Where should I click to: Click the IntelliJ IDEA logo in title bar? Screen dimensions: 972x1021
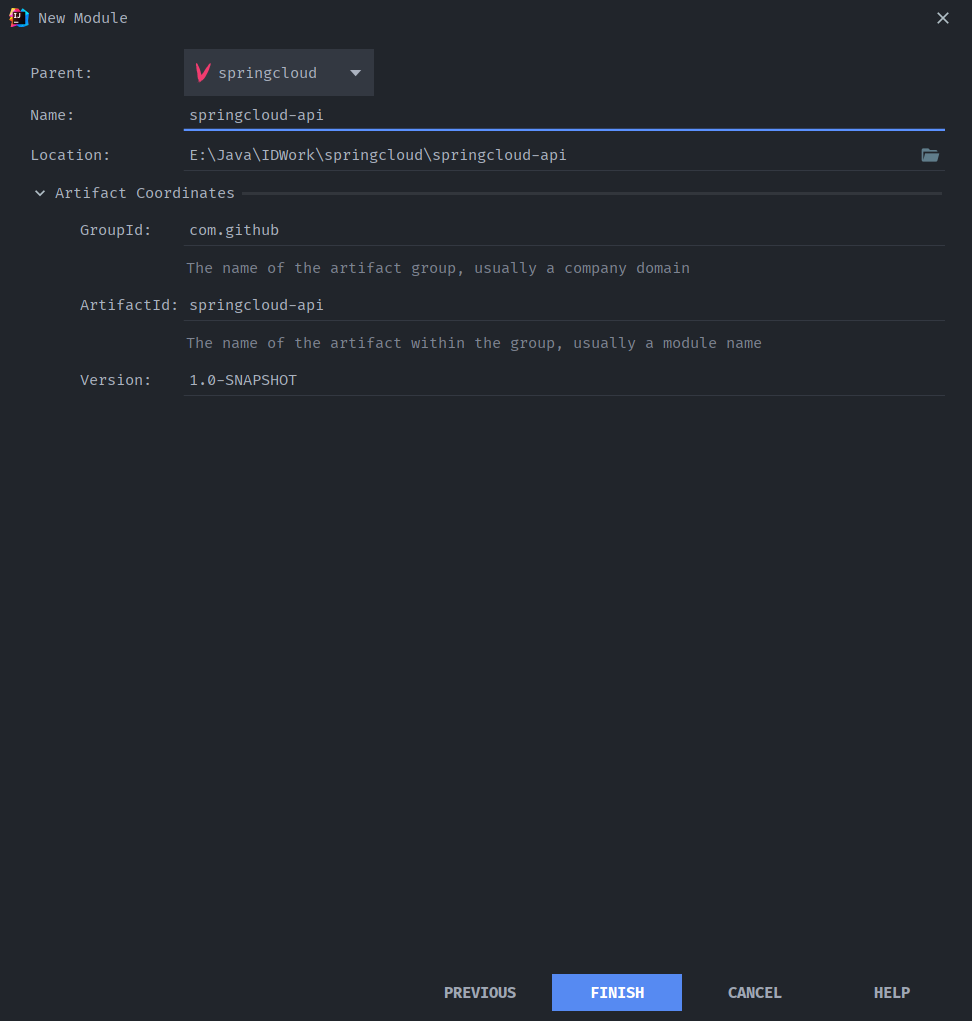(x=18, y=17)
